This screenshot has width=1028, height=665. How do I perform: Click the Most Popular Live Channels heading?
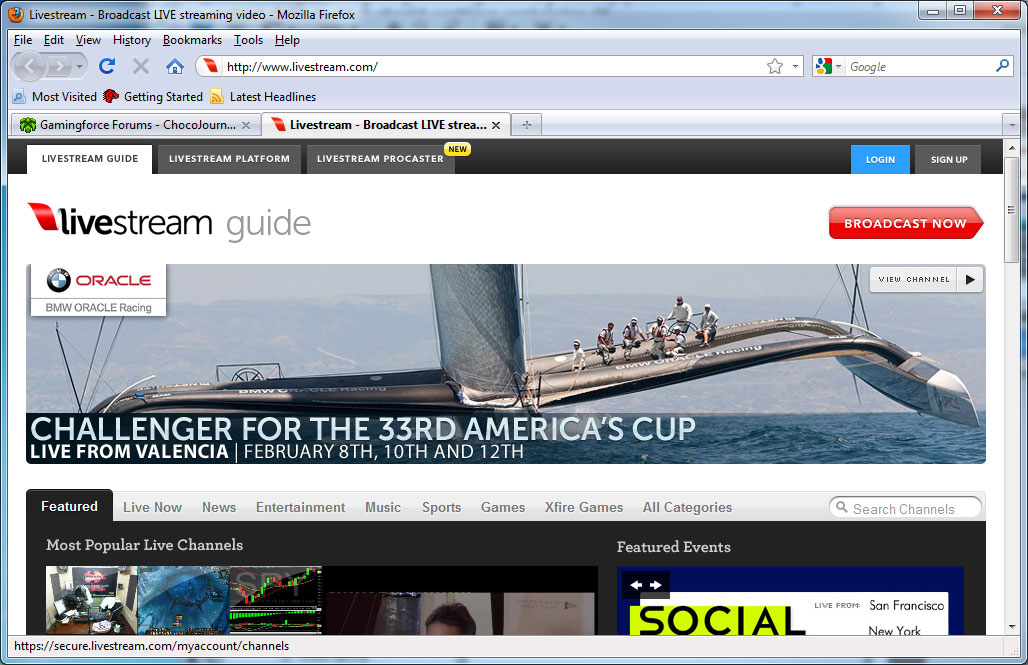(x=144, y=545)
